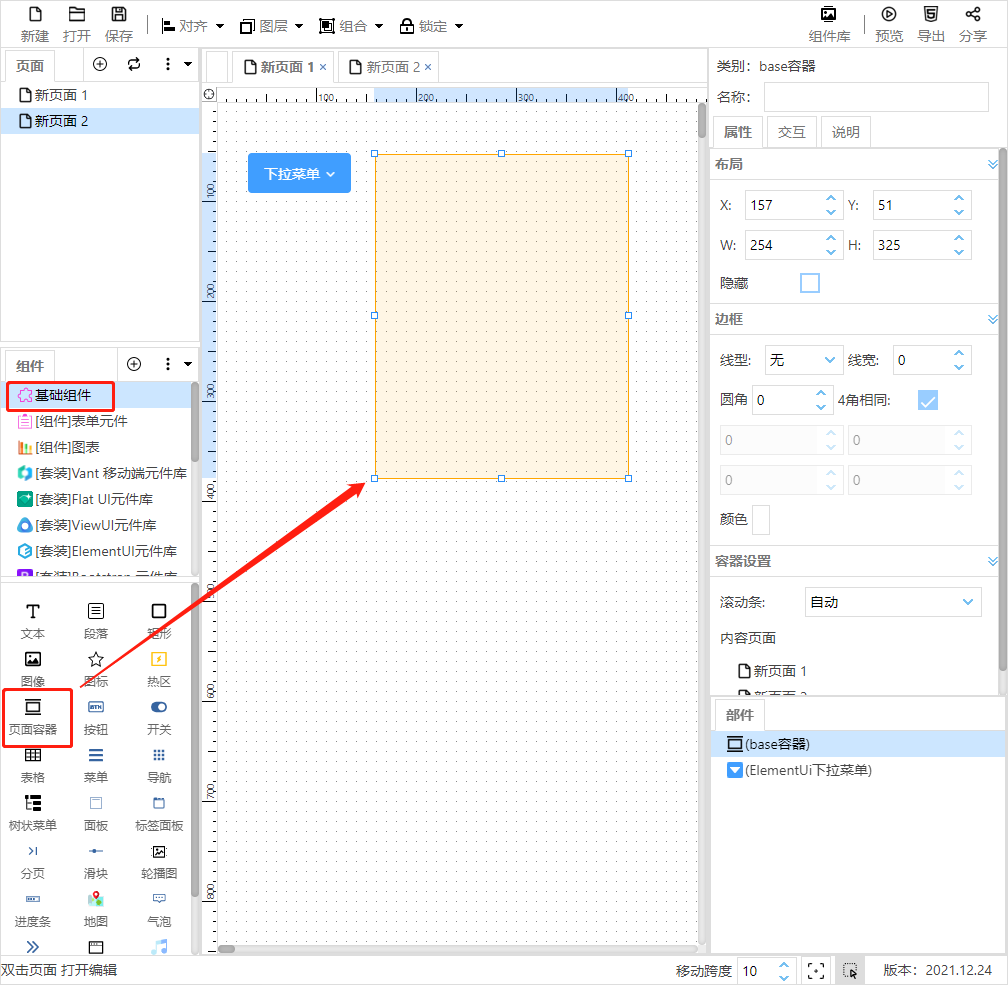Viewport: 1008px width, 985px height.
Task: Close the 新页面 1 canvas tab
Action: (x=323, y=67)
